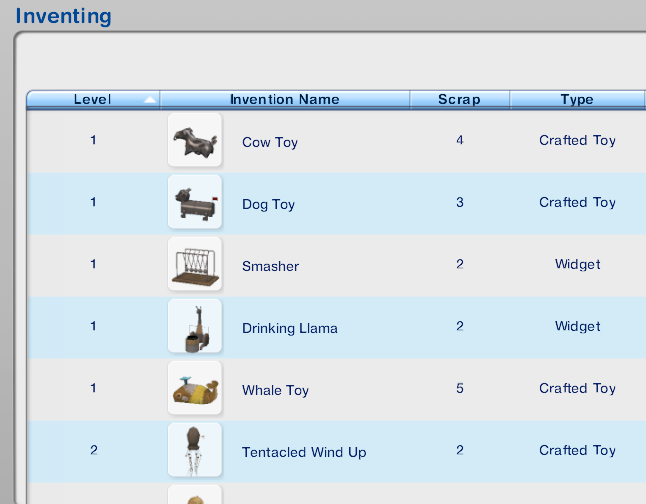Screen dimensions: 646x504
Task: Sort by Invention Name column header
Action: tap(285, 99)
